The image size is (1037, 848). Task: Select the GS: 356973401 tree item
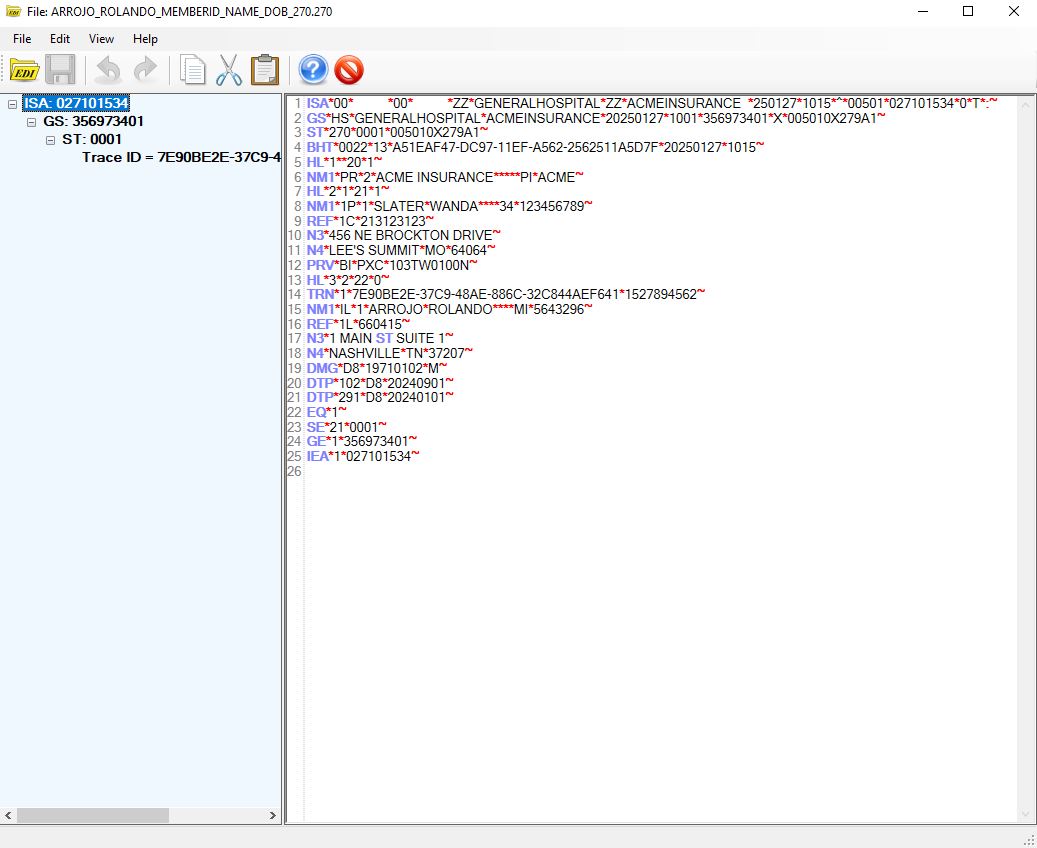[x=93, y=121]
